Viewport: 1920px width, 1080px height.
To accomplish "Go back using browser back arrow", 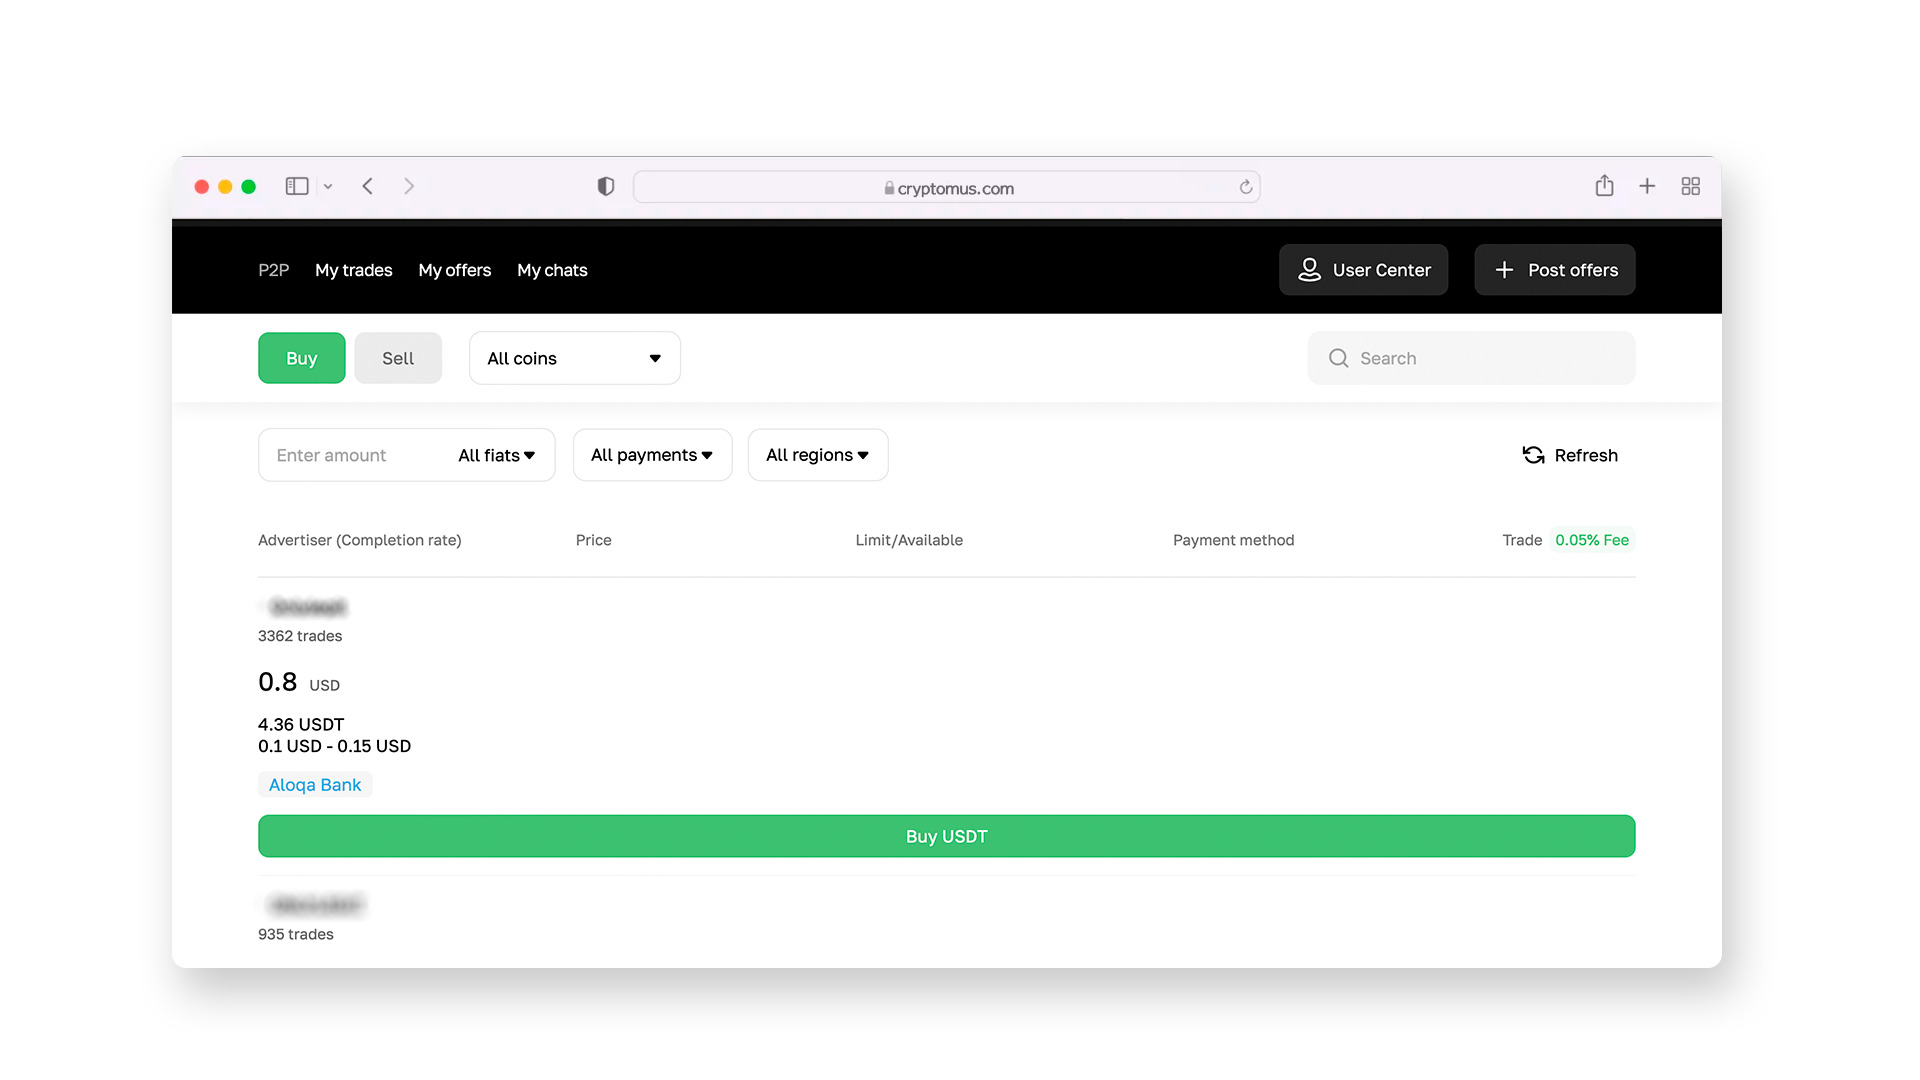I will [368, 186].
